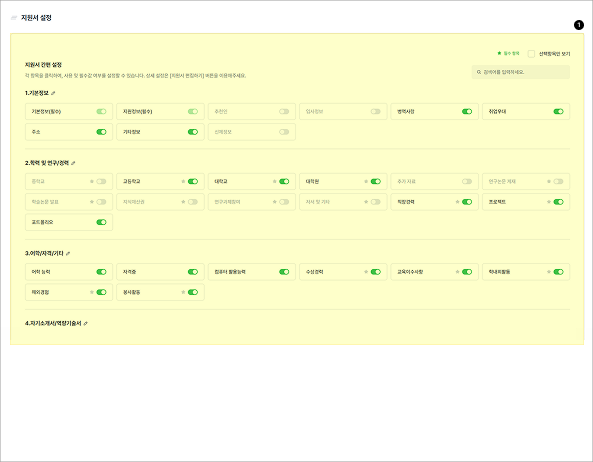
Task: Check the 선택항목만 보기 checkbox
Action: 531,54
